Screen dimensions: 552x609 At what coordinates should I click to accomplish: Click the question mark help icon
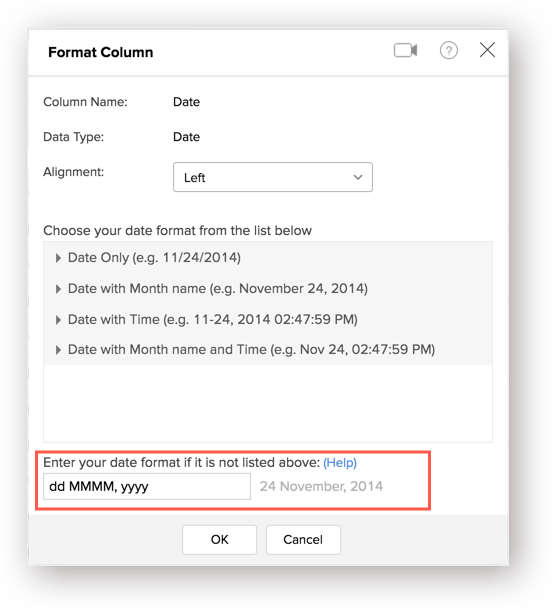pyautogui.click(x=449, y=50)
